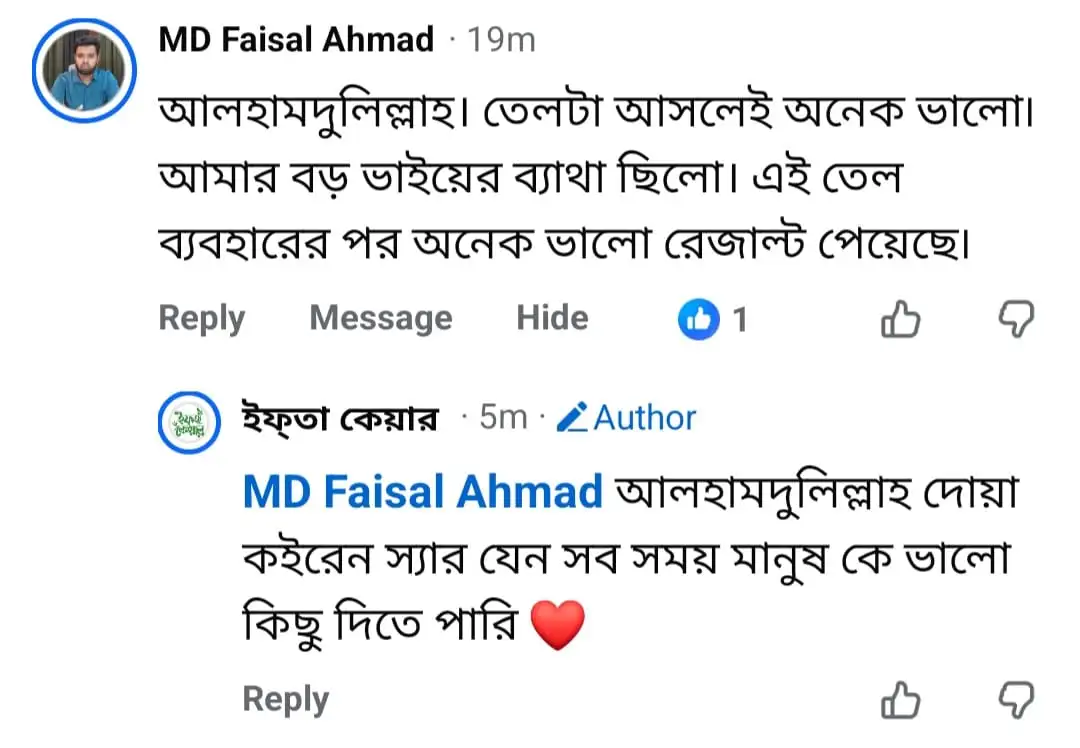Open the ইফতা কেয়ার page name

[x=340, y=418]
